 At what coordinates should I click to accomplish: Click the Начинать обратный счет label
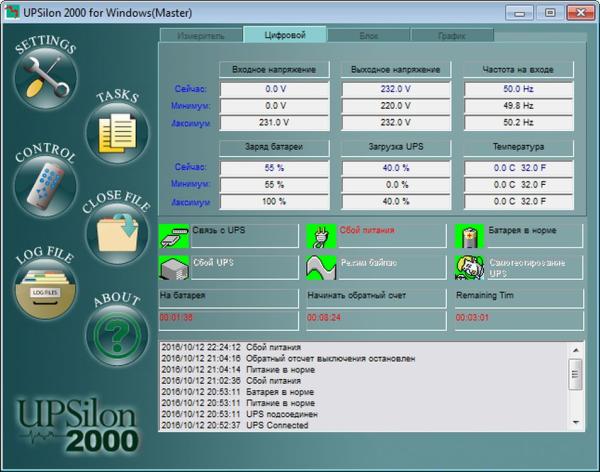(357, 296)
